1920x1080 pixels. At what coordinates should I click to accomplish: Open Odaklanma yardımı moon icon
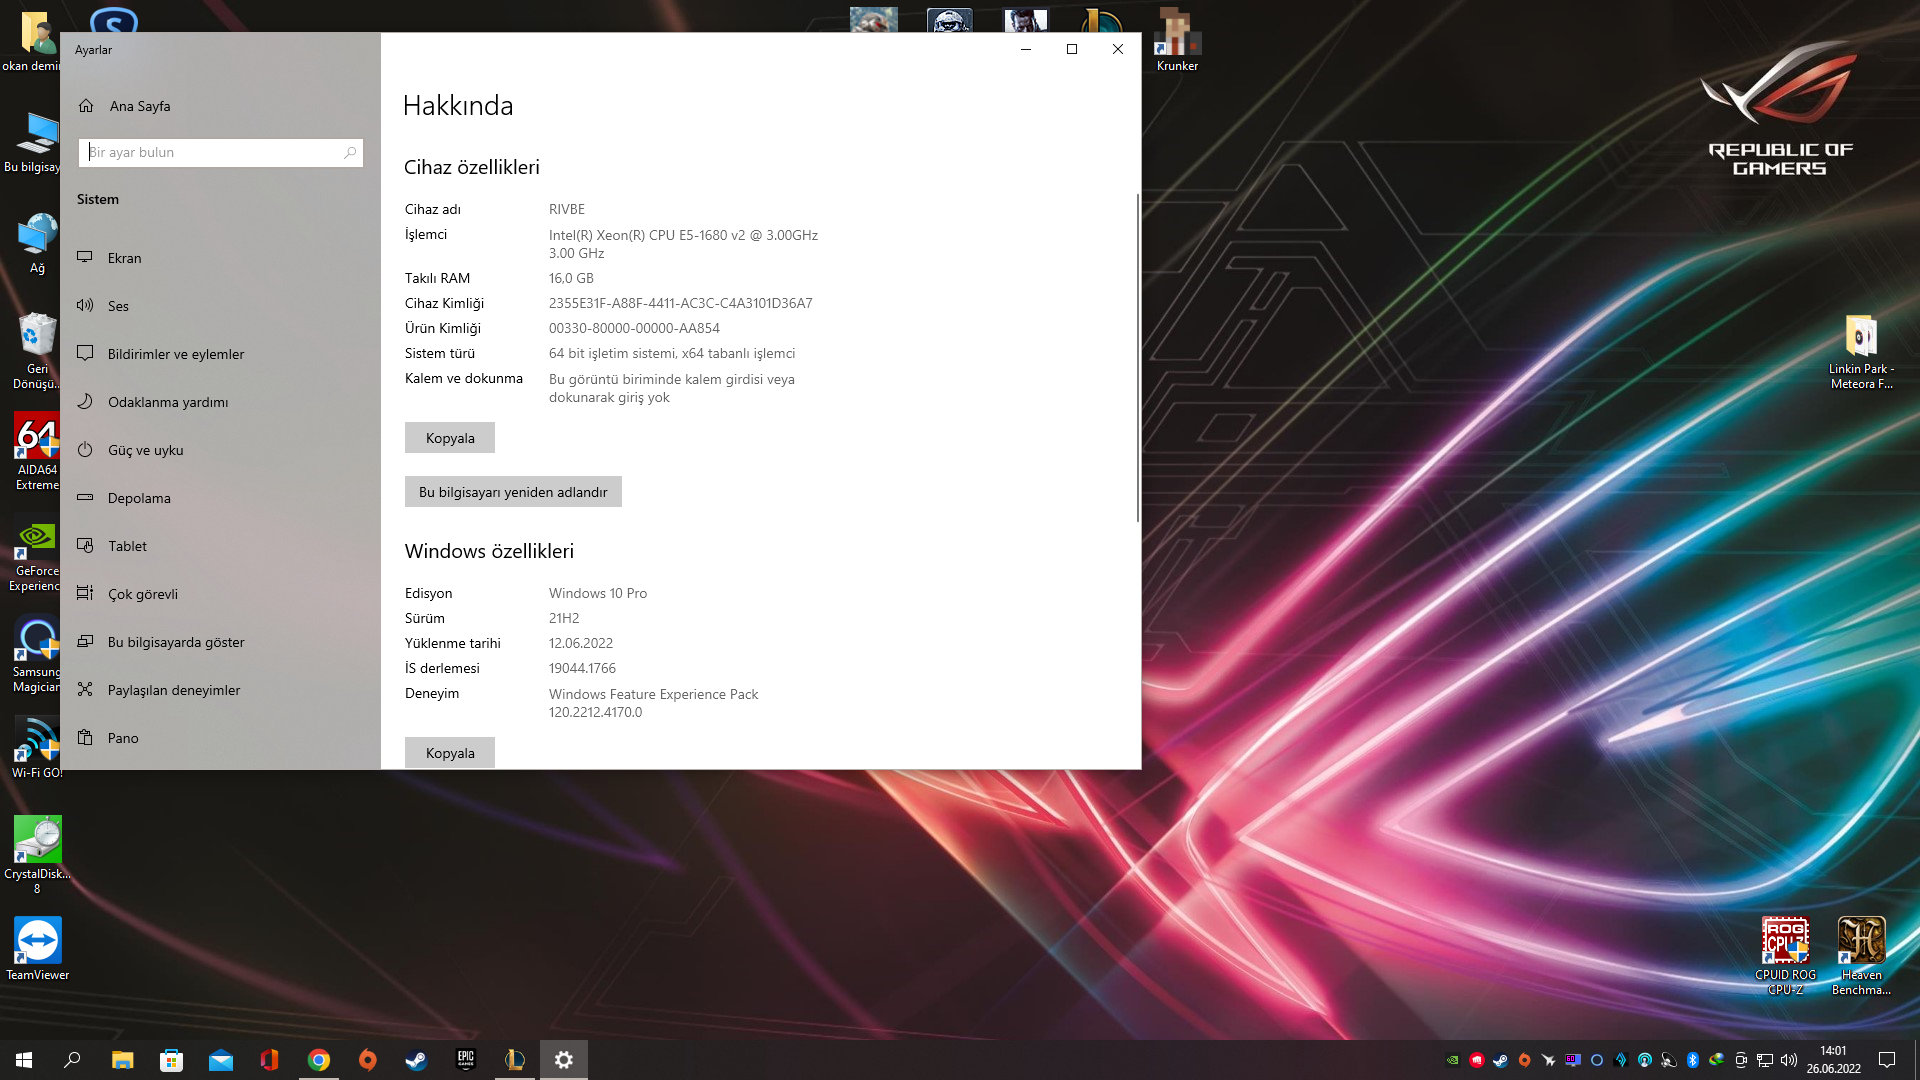86,401
